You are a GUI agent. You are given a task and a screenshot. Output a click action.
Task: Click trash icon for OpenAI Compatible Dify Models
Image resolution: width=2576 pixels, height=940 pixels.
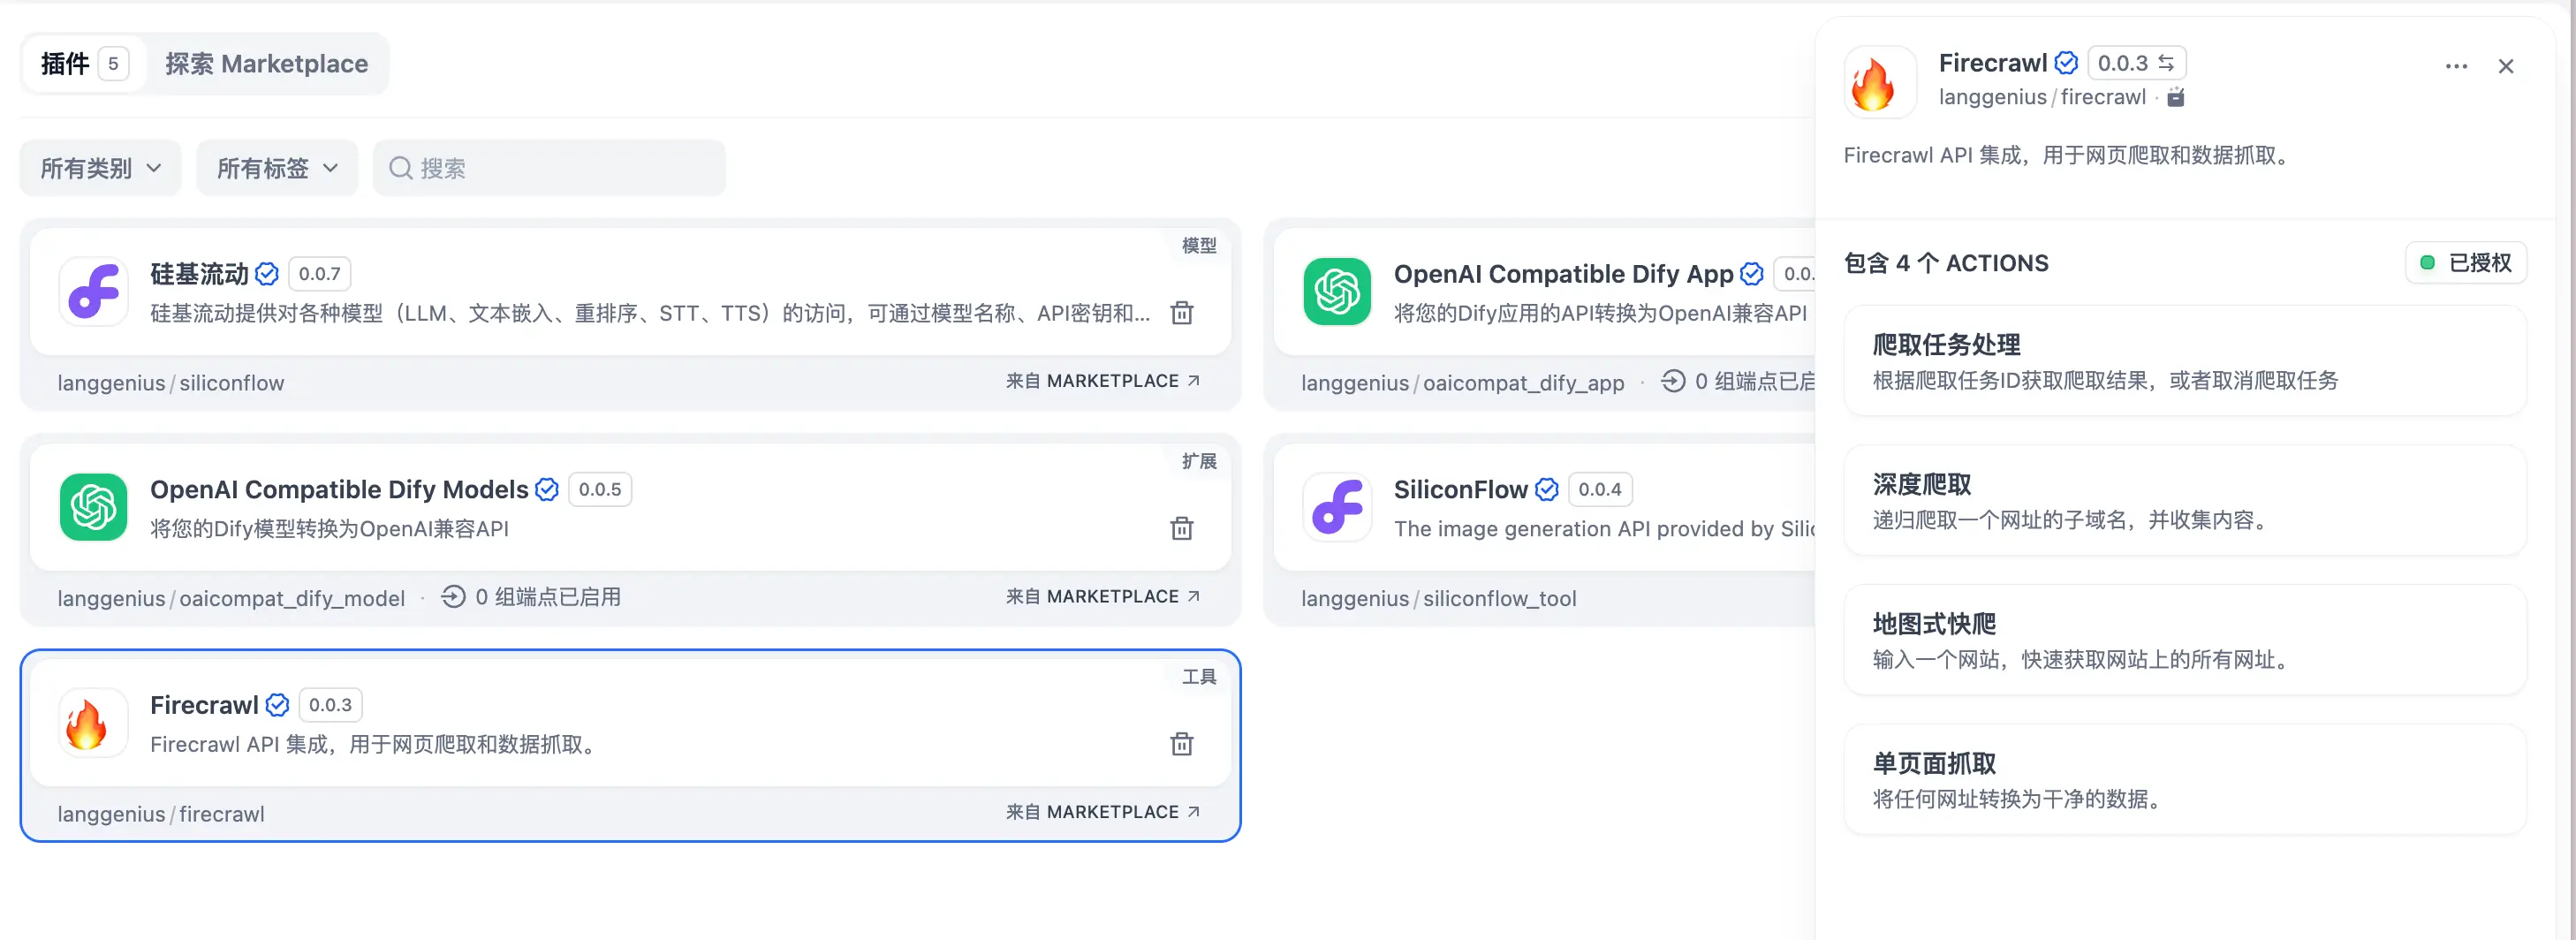[x=1181, y=528]
